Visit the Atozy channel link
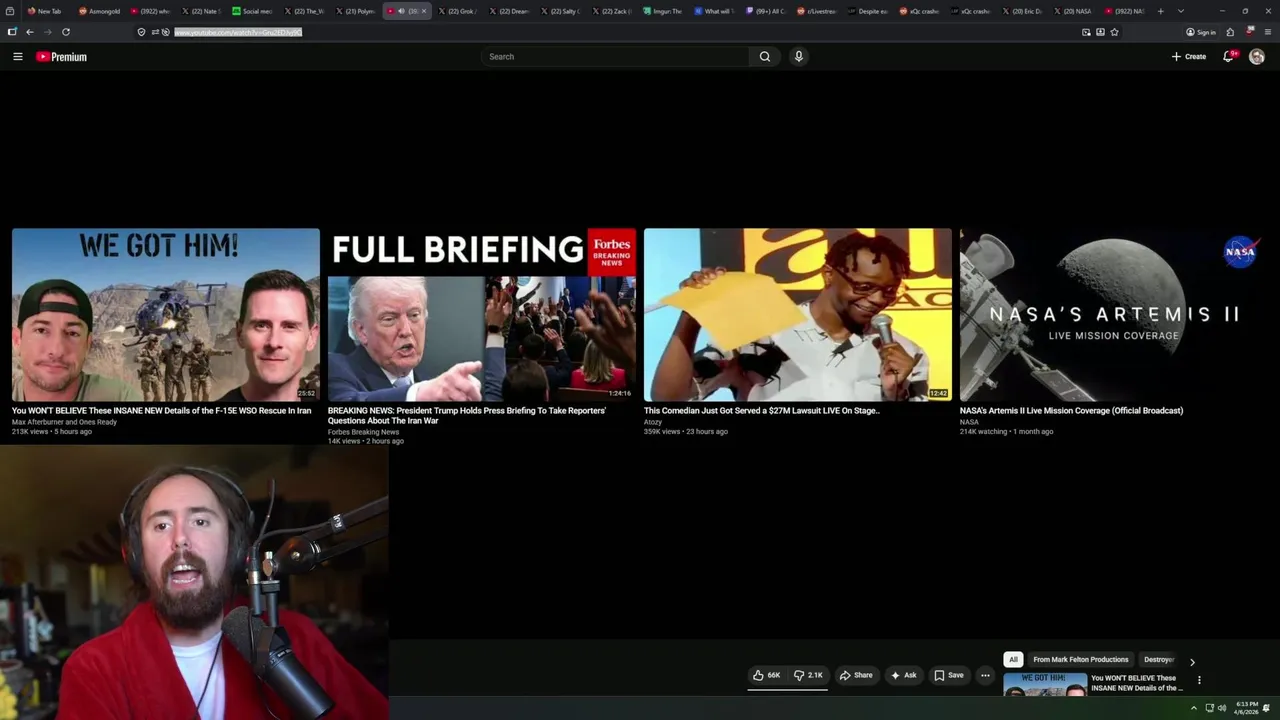Screen dimensions: 1280x720 (653, 422)
